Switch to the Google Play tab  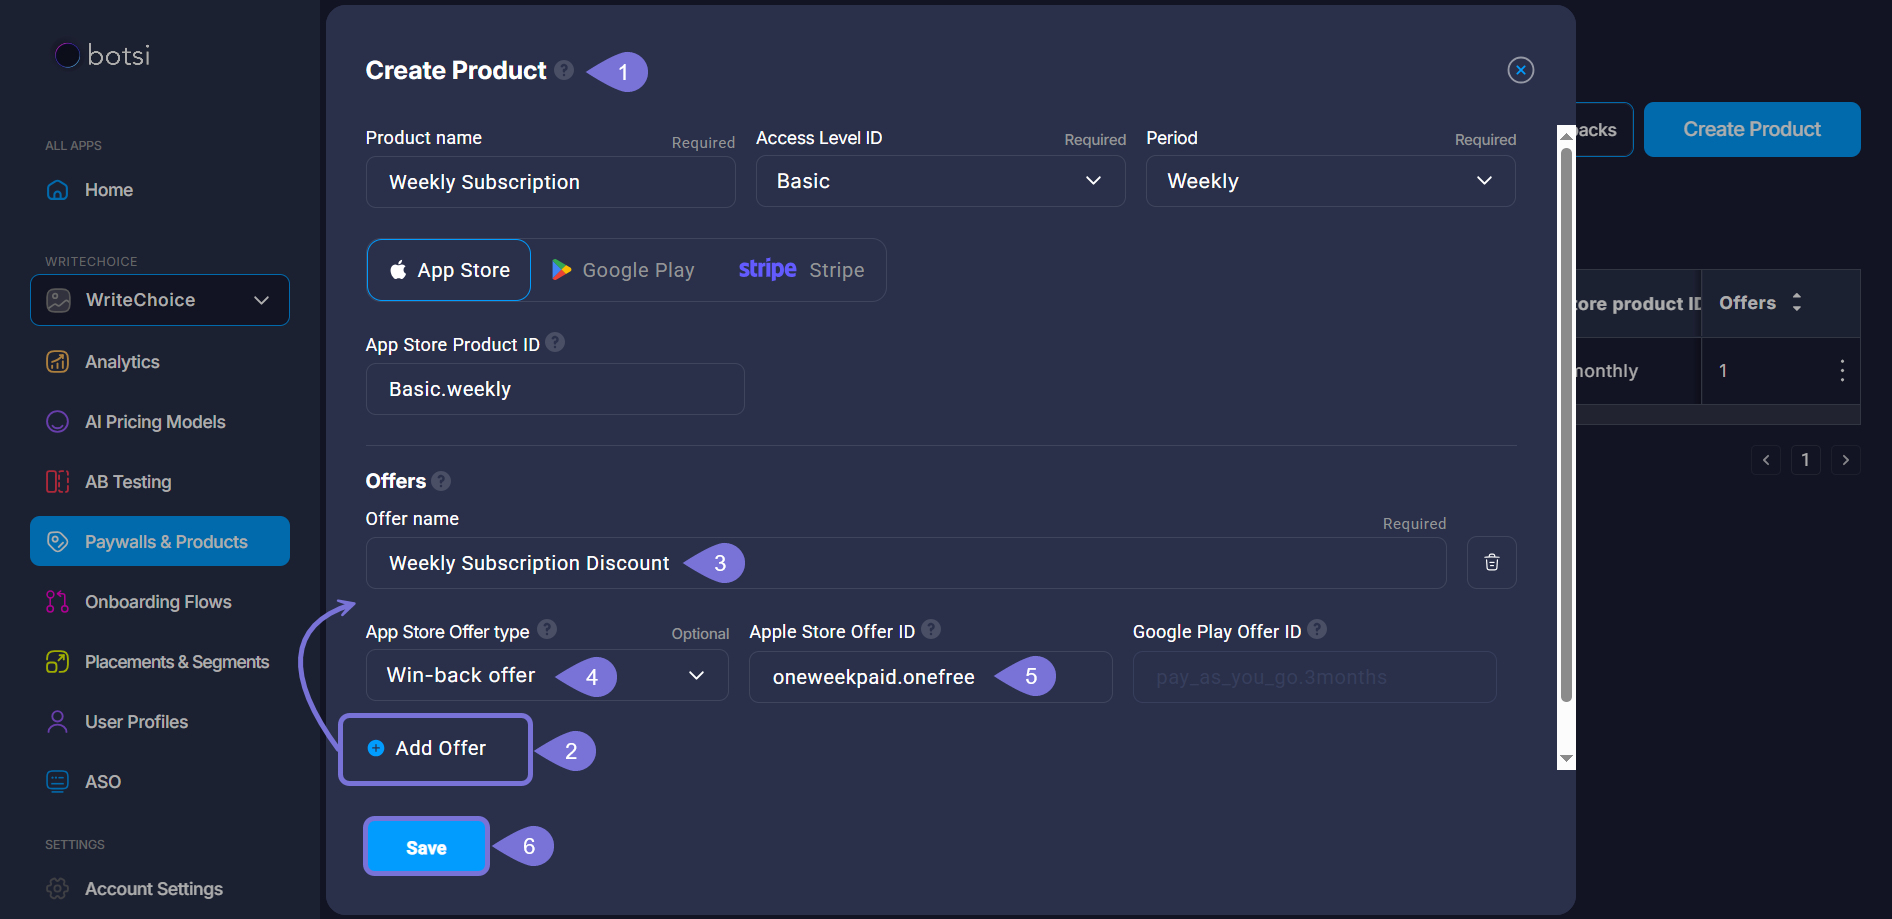point(623,270)
